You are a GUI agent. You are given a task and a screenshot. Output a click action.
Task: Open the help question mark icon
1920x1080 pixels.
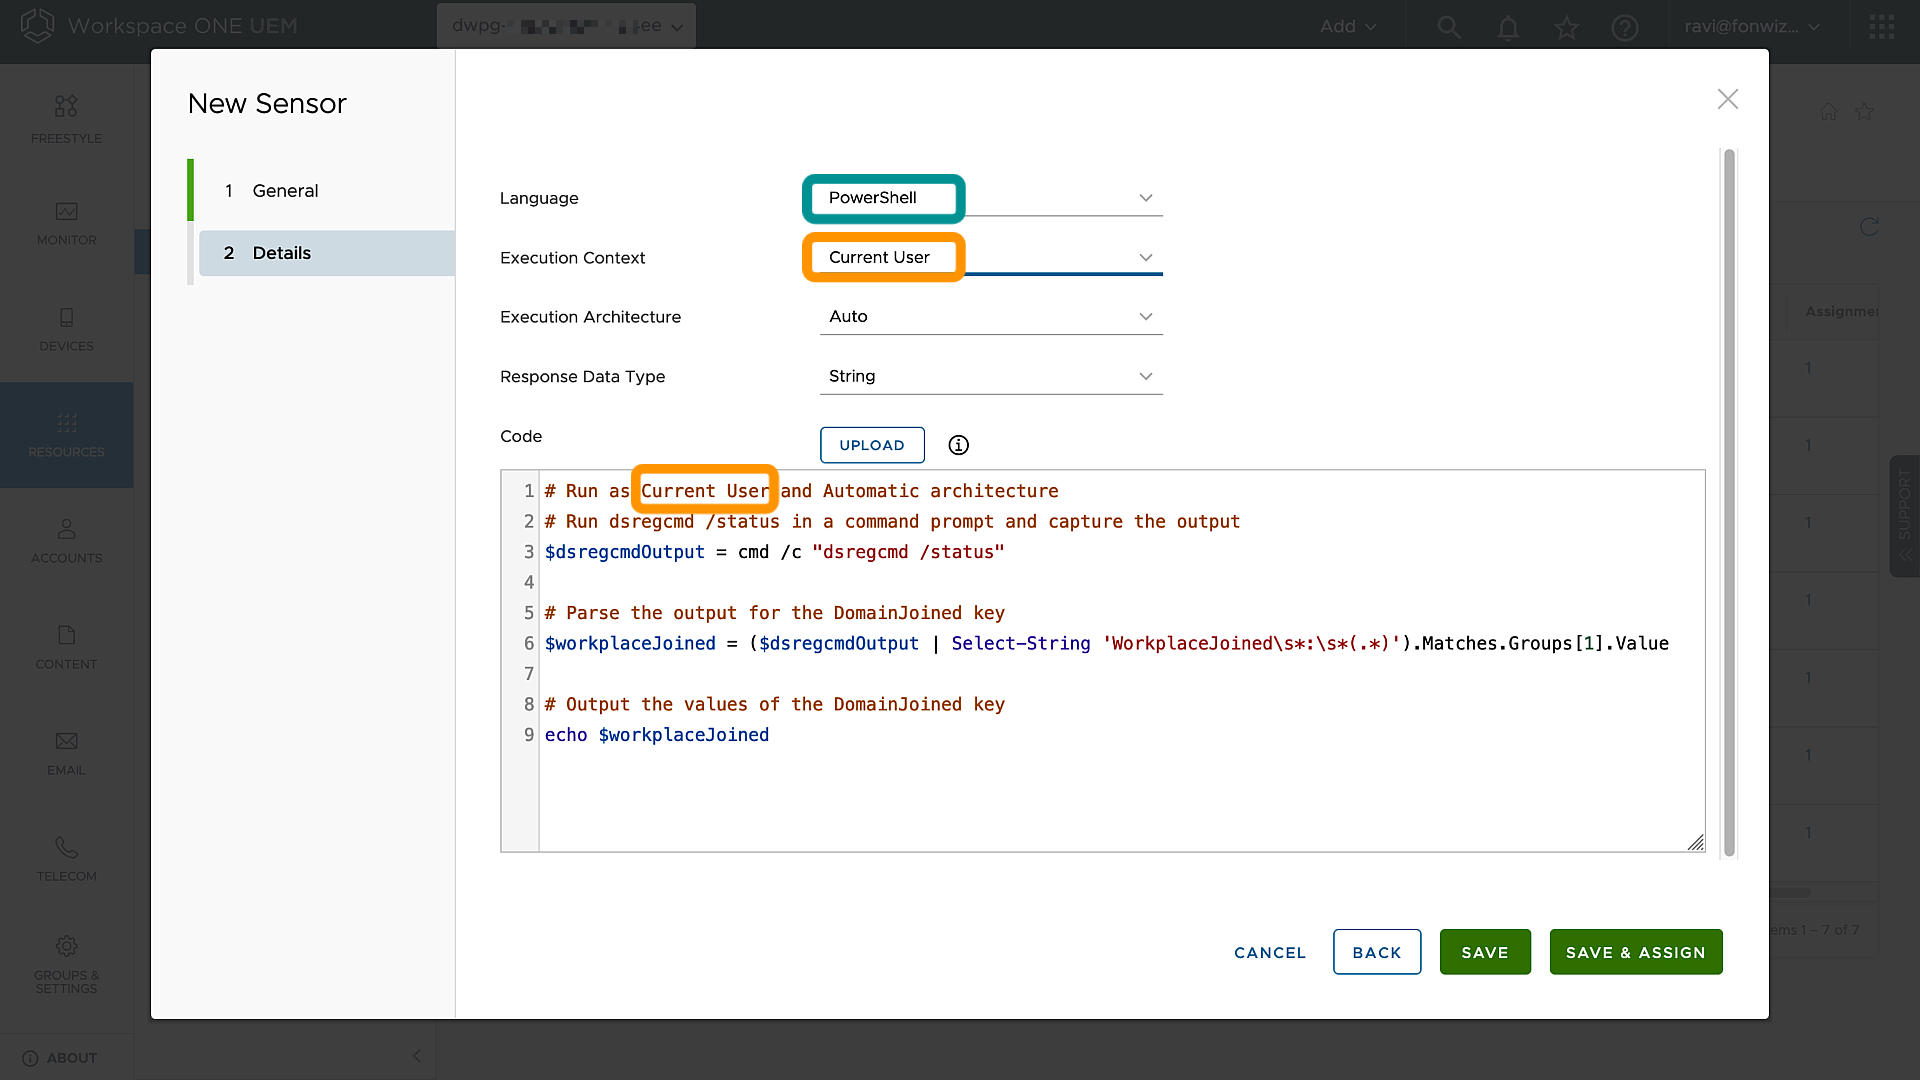click(1625, 27)
